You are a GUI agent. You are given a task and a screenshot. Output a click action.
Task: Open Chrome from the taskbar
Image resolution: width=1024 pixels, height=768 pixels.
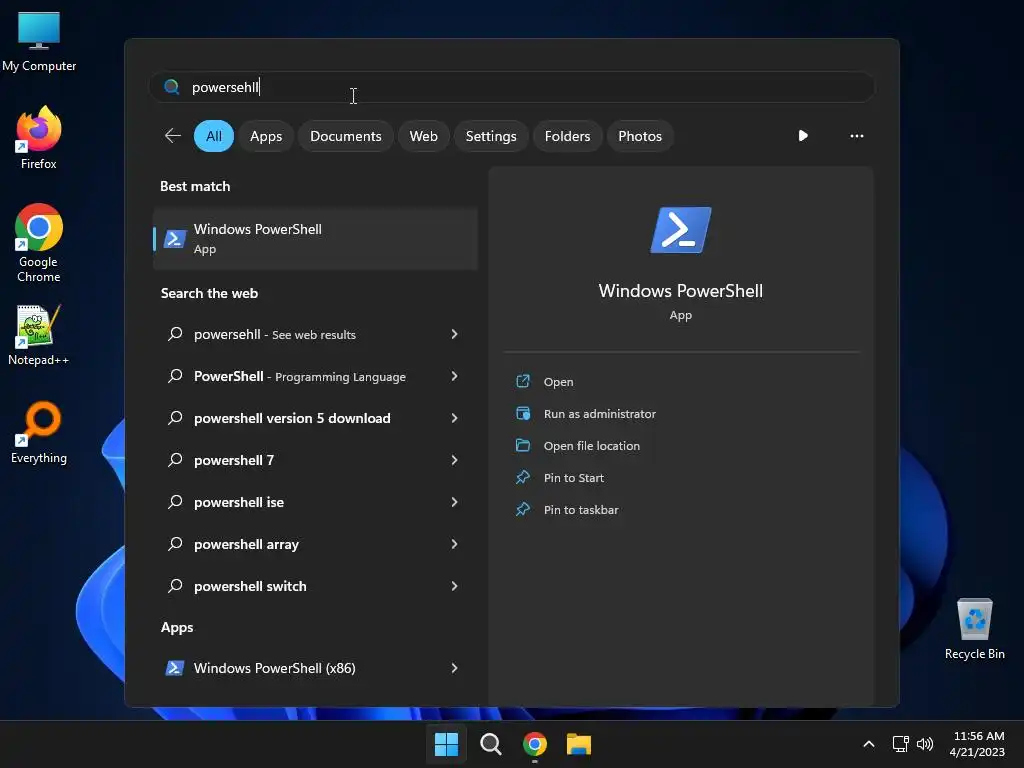click(x=535, y=744)
